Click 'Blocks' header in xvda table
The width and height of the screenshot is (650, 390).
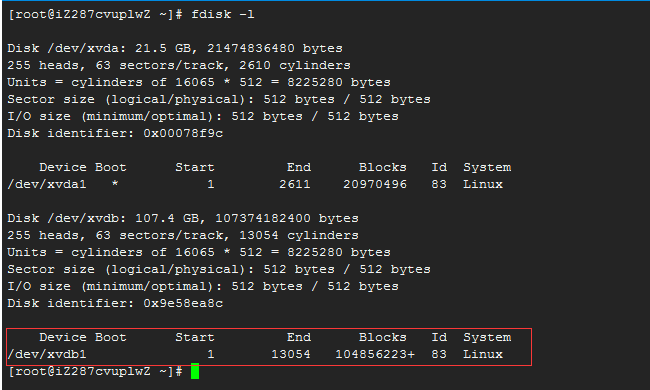click(383, 167)
